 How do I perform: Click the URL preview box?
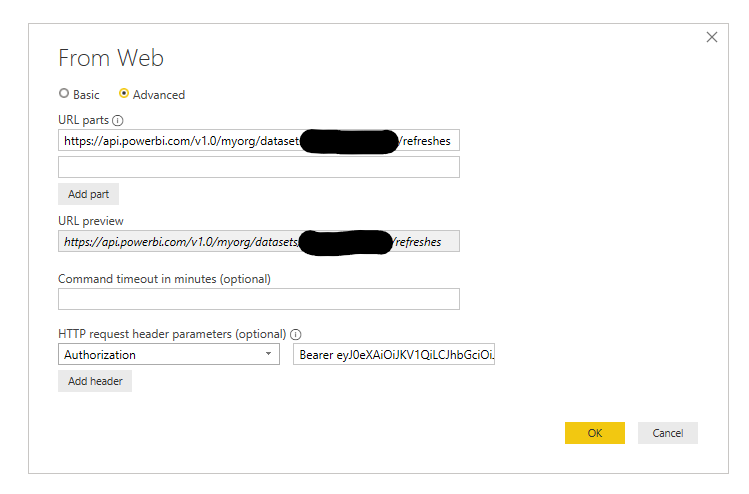tap(259, 241)
